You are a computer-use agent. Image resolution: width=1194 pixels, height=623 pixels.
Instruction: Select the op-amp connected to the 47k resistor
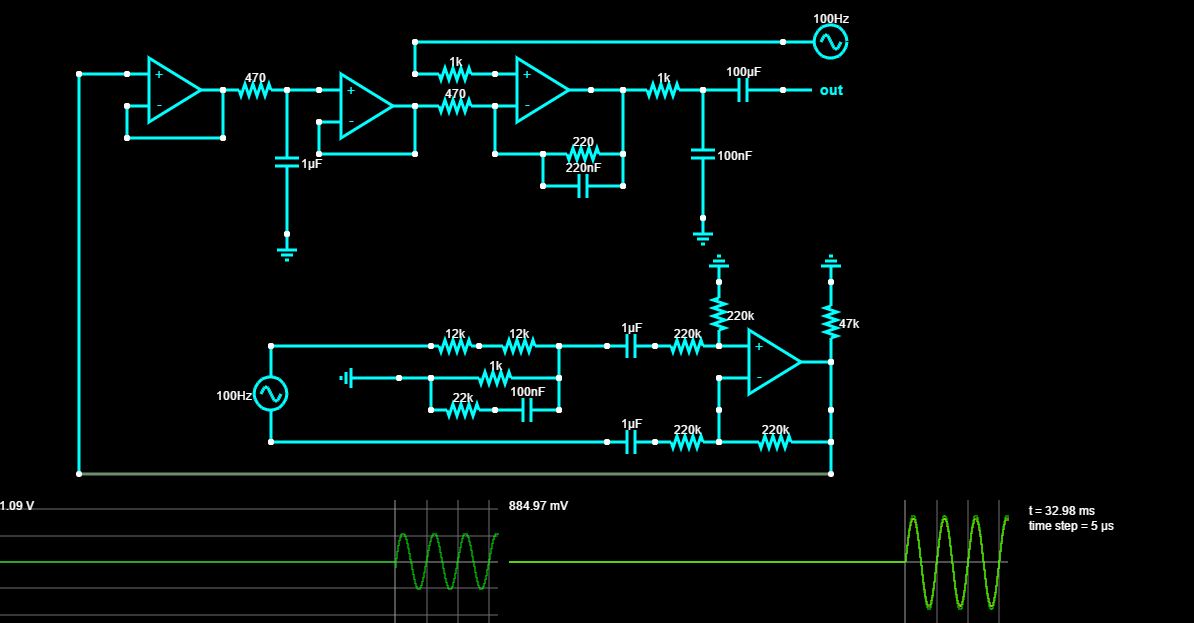tap(774, 362)
